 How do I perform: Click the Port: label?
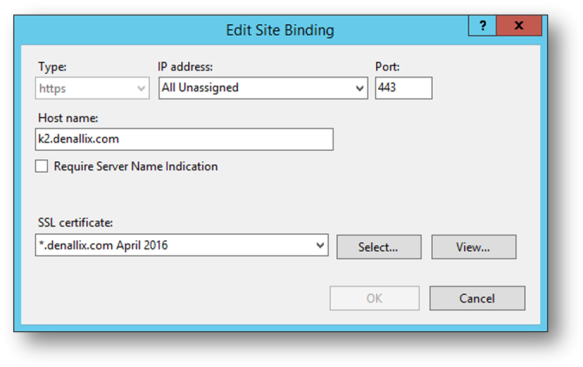coord(387,67)
